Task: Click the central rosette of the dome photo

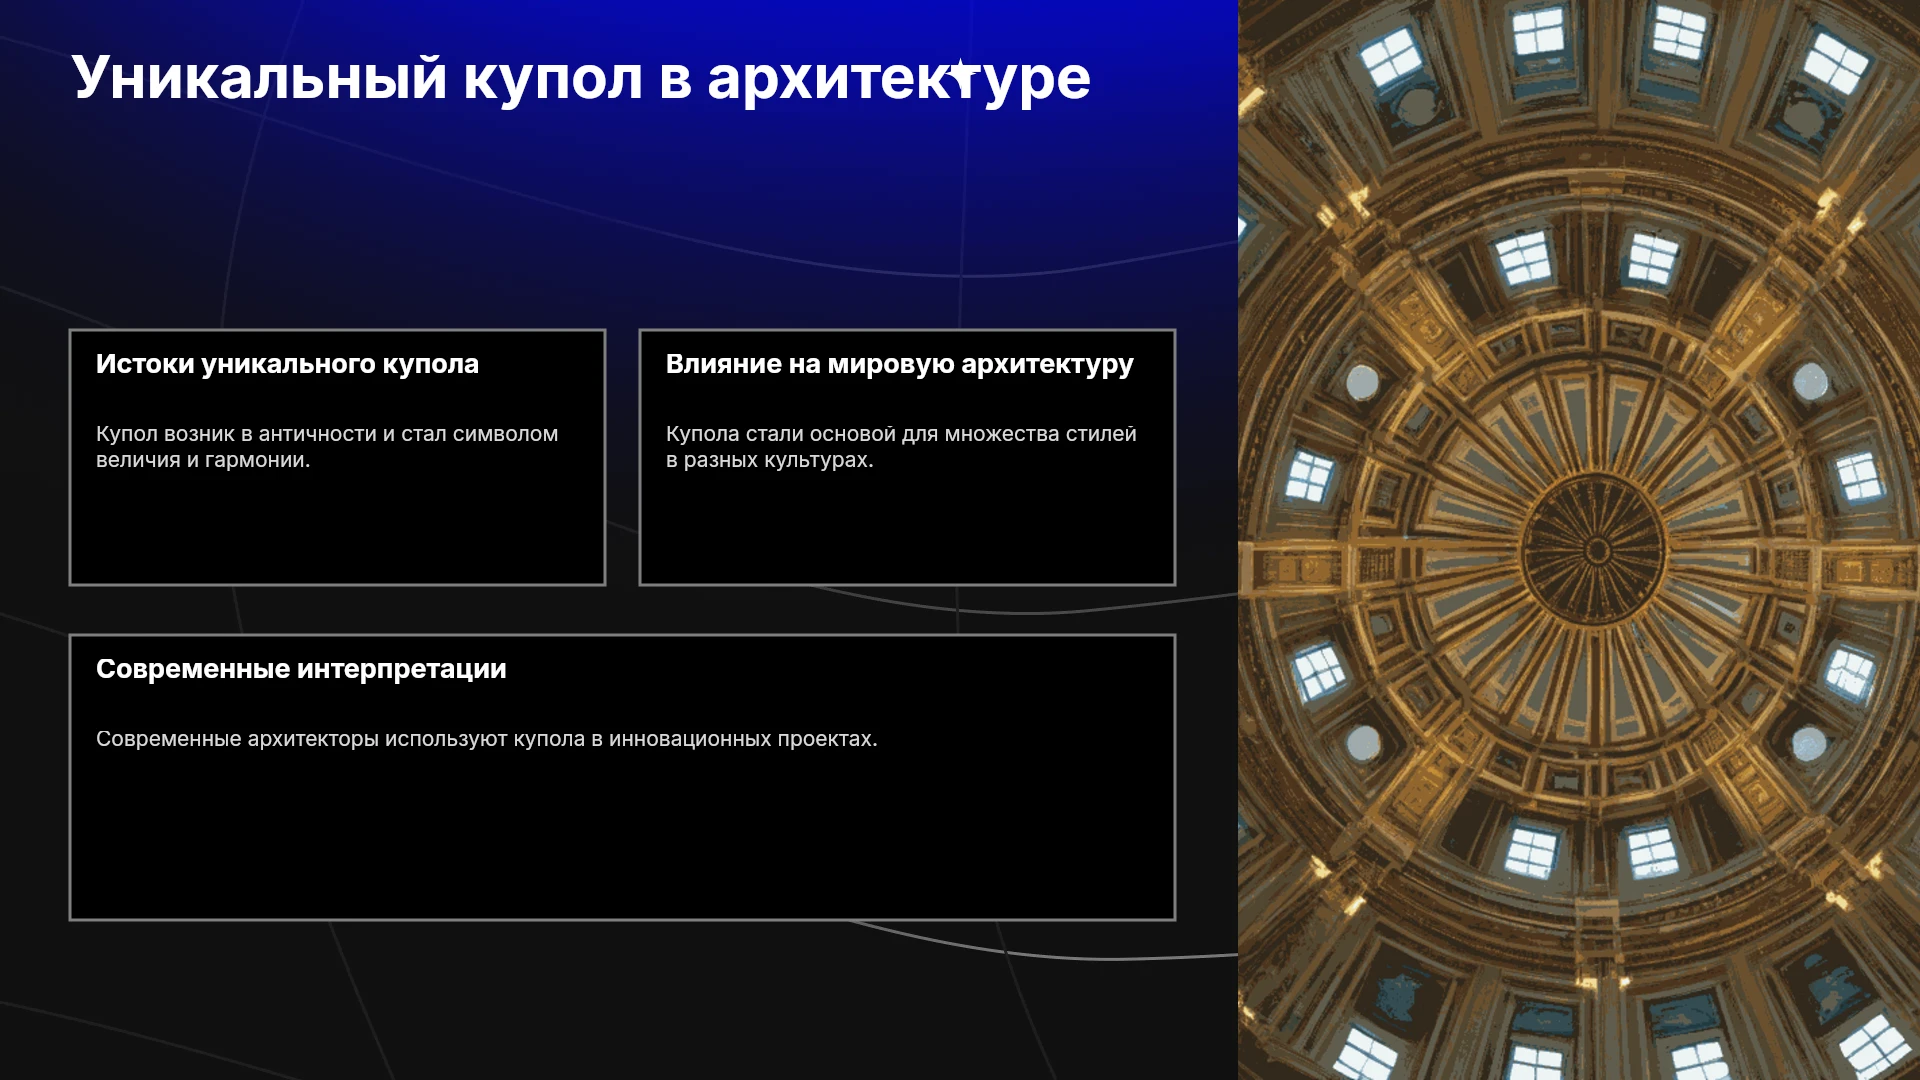Action: coord(1596,550)
